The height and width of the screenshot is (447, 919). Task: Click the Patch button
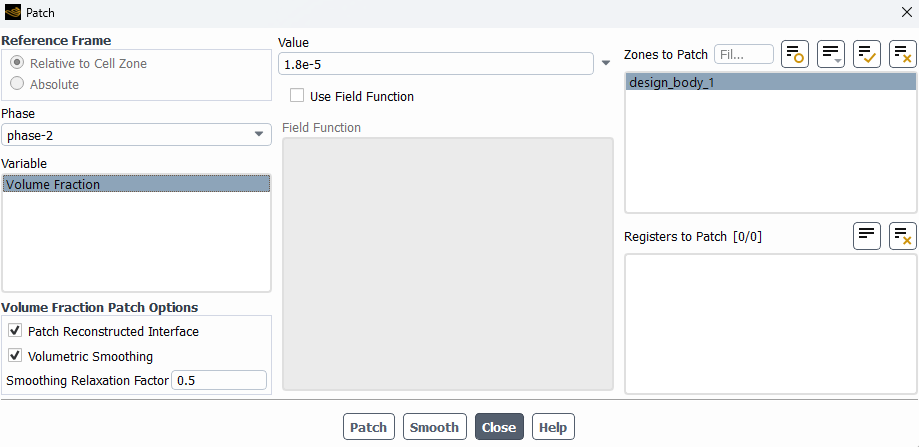point(369,427)
